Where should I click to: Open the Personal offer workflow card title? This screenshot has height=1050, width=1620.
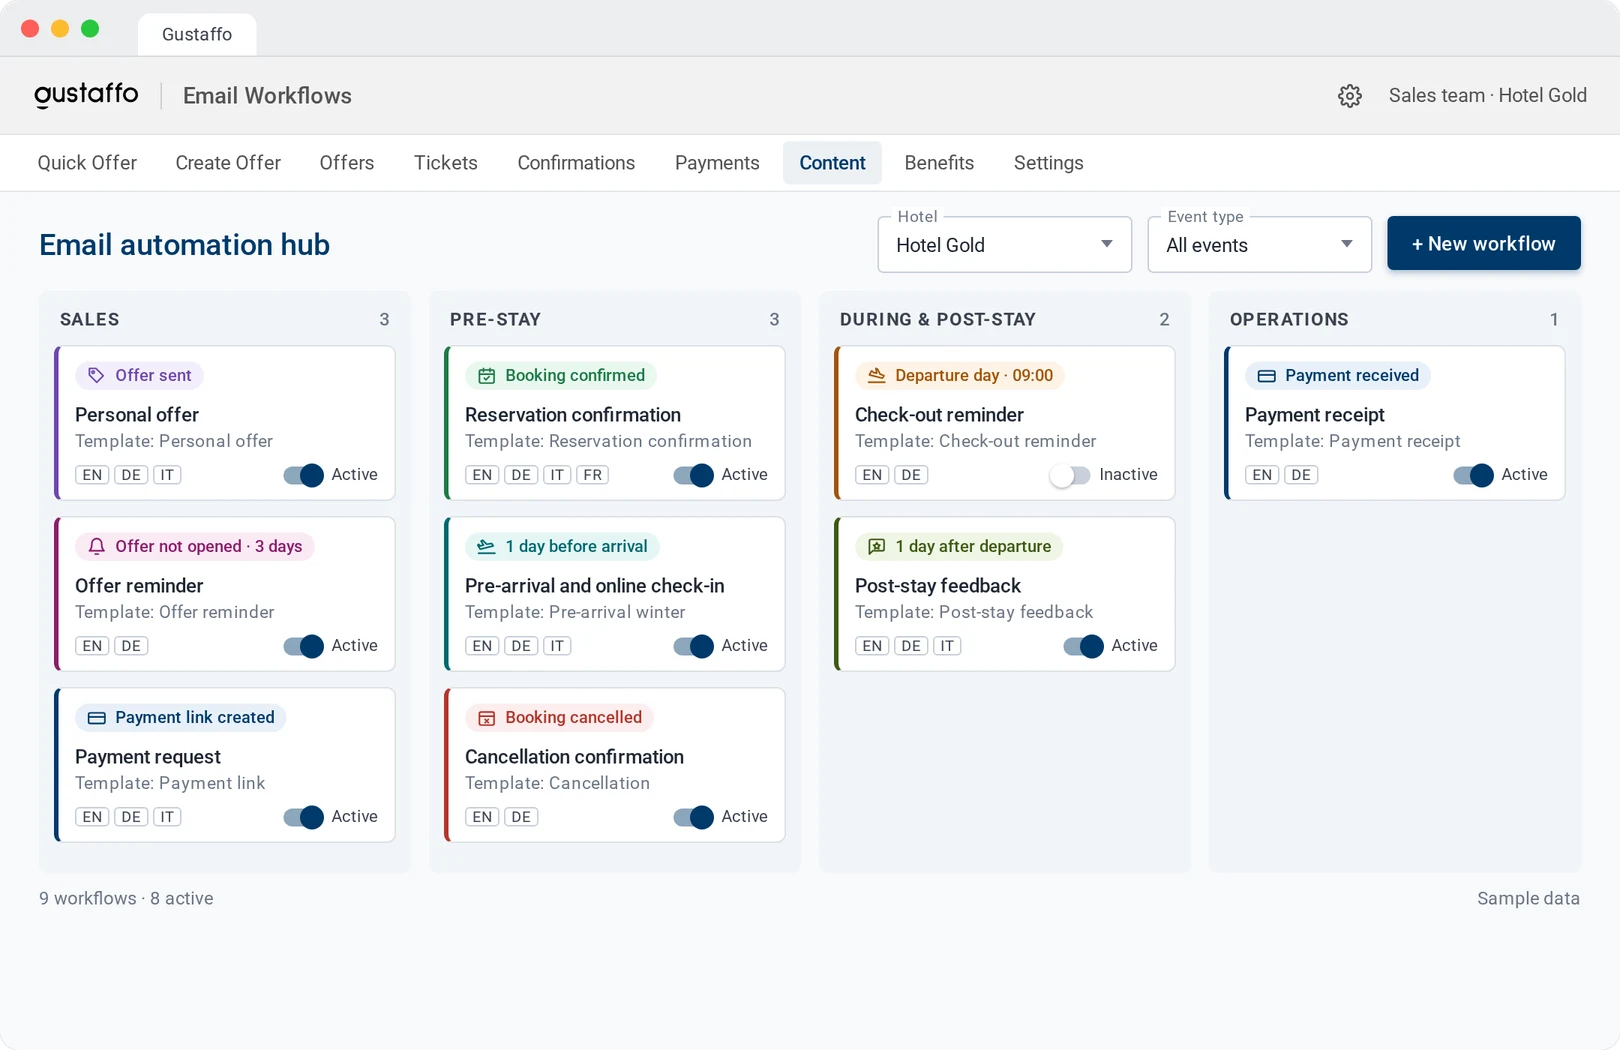pyautogui.click(x=137, y=415)
